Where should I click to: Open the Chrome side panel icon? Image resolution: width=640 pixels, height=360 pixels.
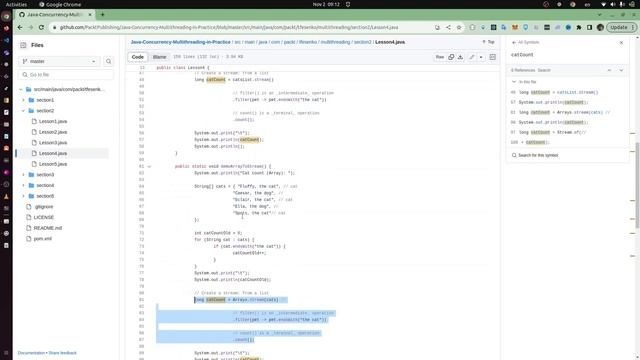(x=589, y=27)
